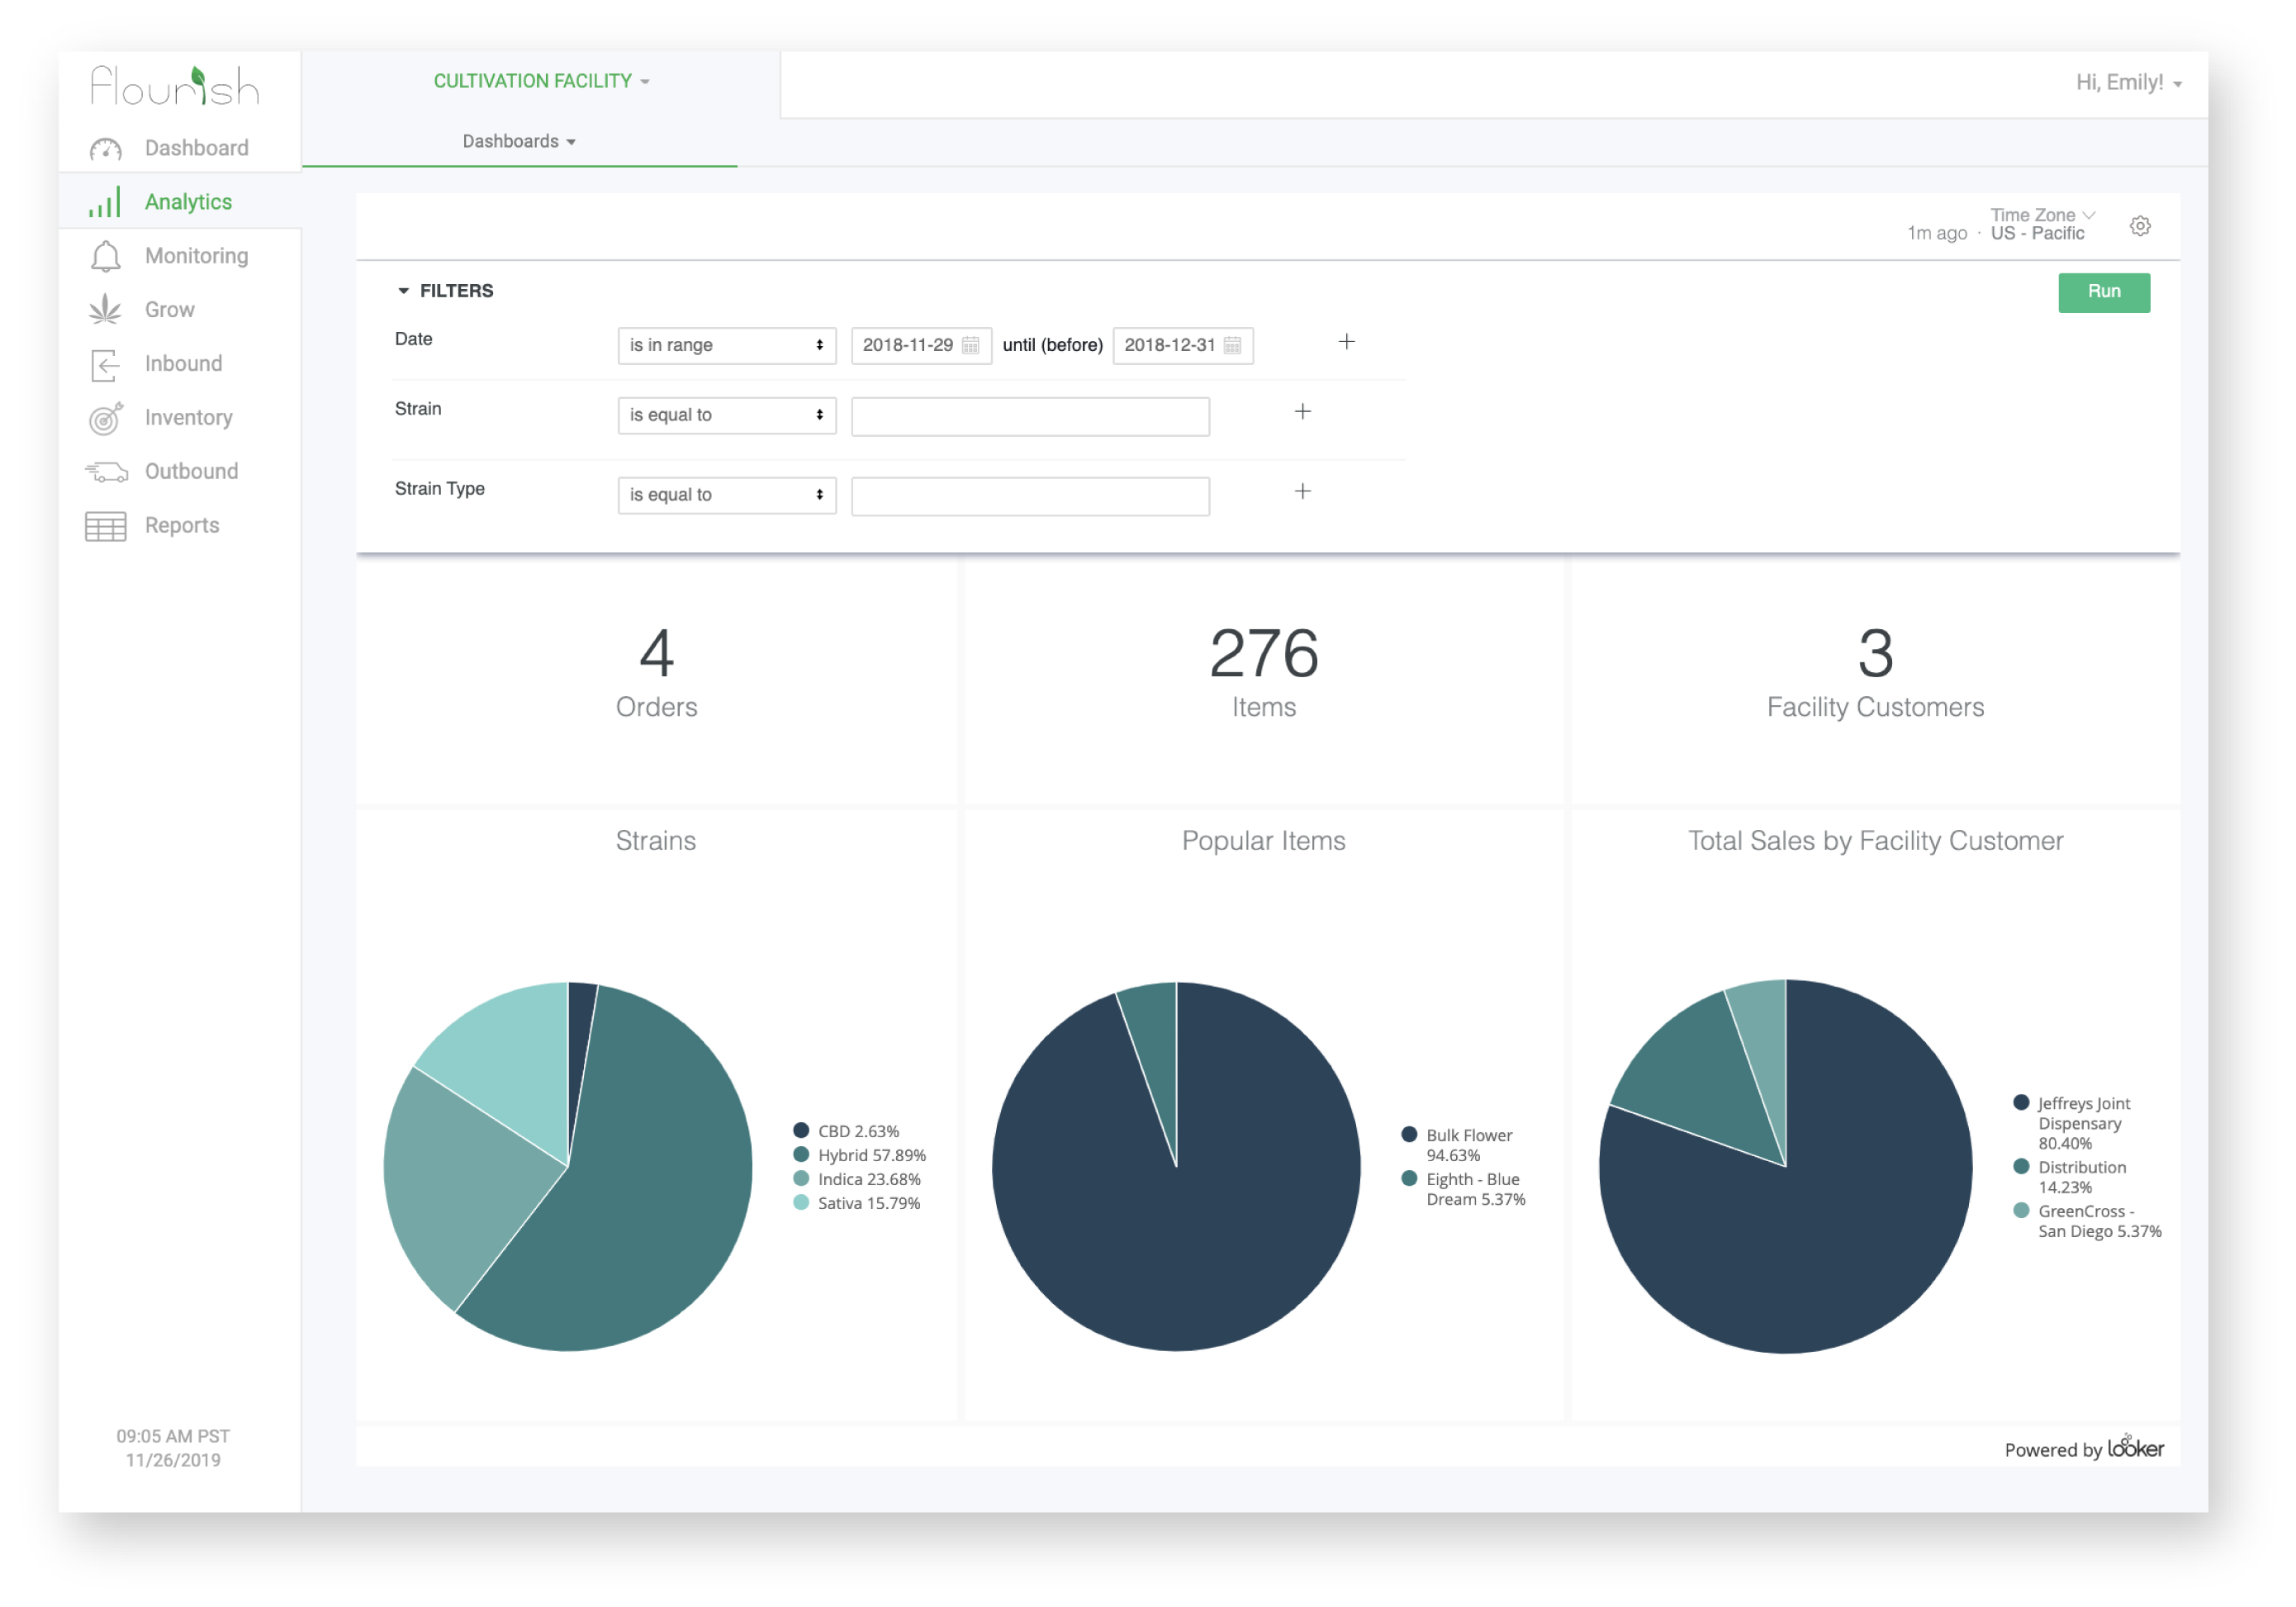Expand the Cultivation Facility dropdown
Image resolution: width=2296 pixels, height=1607 pixels.
click(541, 81)
